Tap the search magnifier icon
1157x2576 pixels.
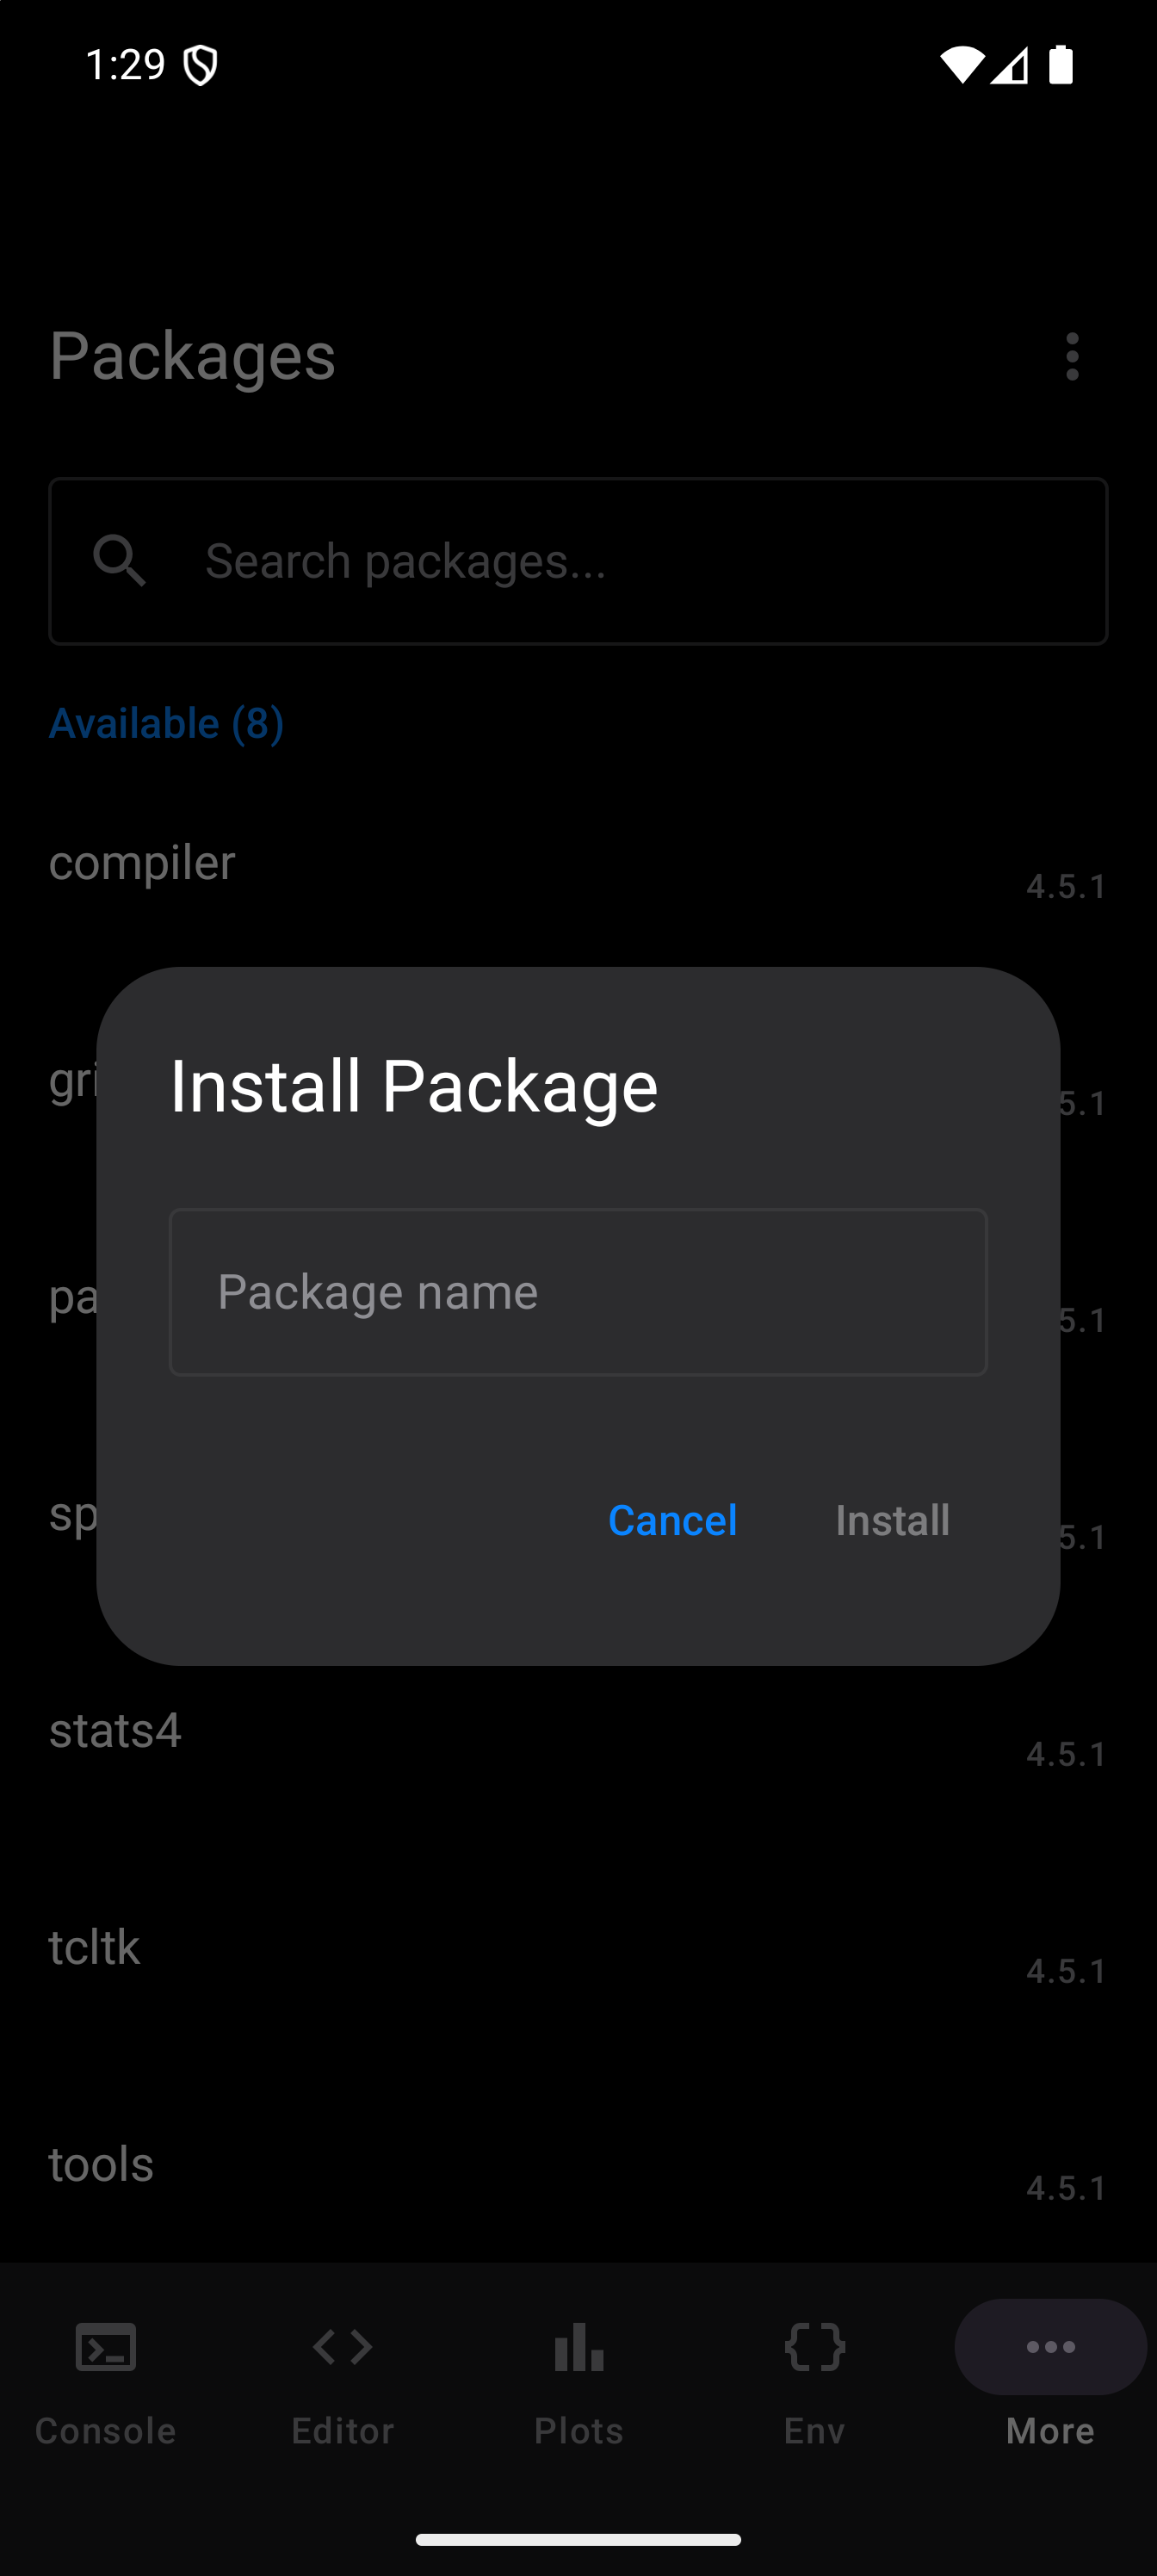click(x=120, y=561)
